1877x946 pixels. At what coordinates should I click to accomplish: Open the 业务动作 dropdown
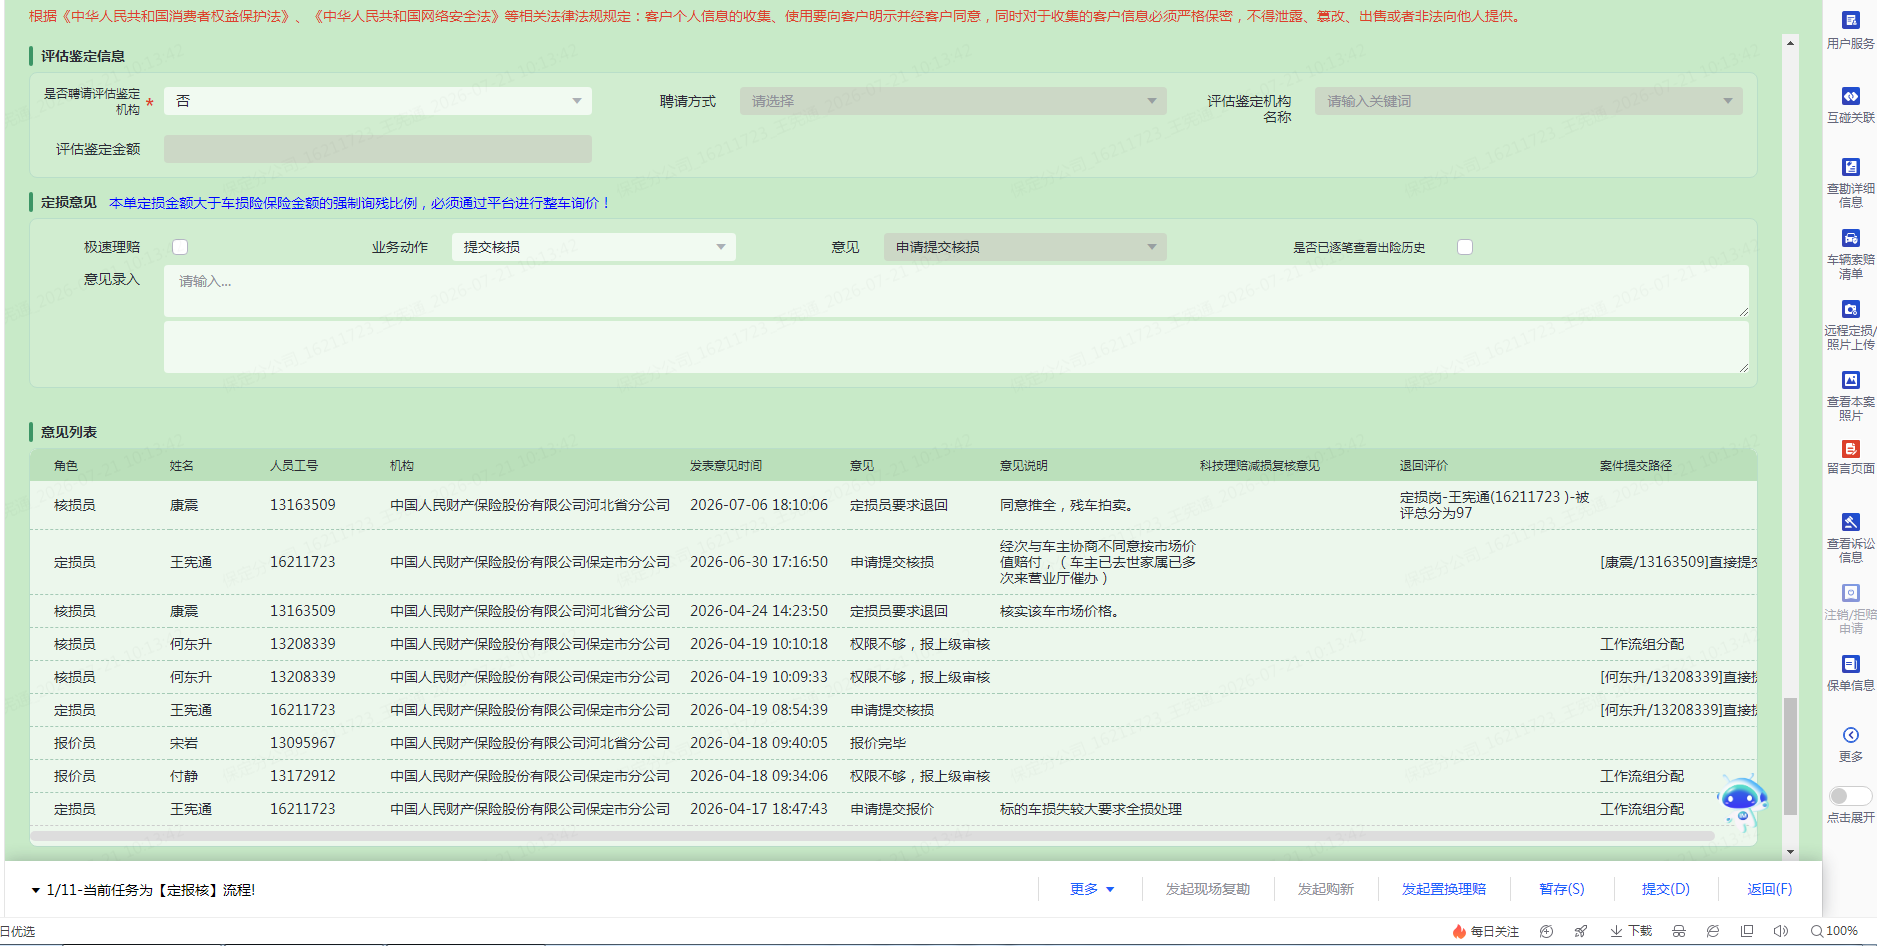click(594, 247)
